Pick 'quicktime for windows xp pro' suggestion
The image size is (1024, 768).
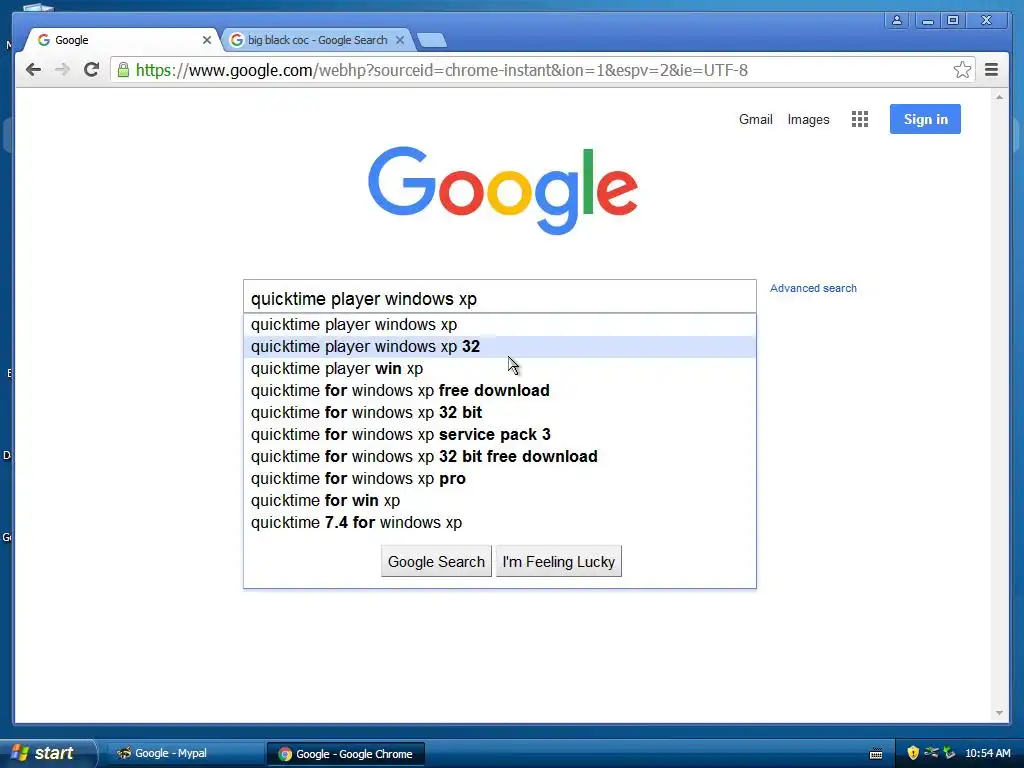tap(500, 479)
